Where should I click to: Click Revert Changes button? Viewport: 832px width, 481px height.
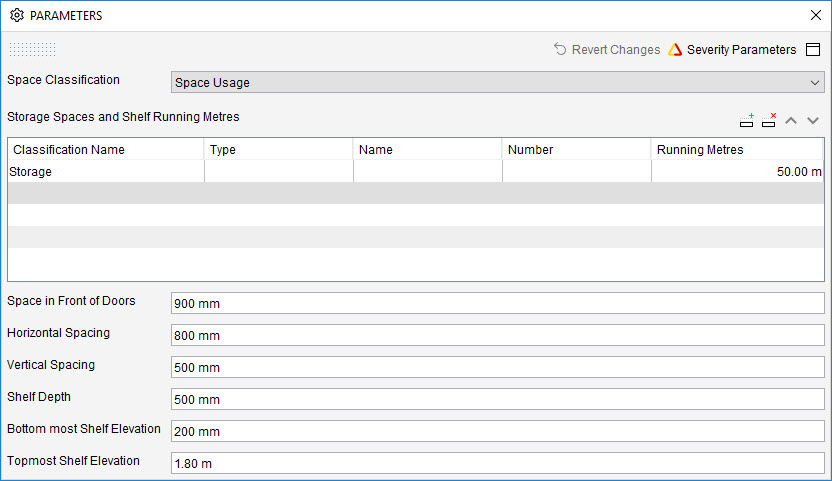[607, 49]
